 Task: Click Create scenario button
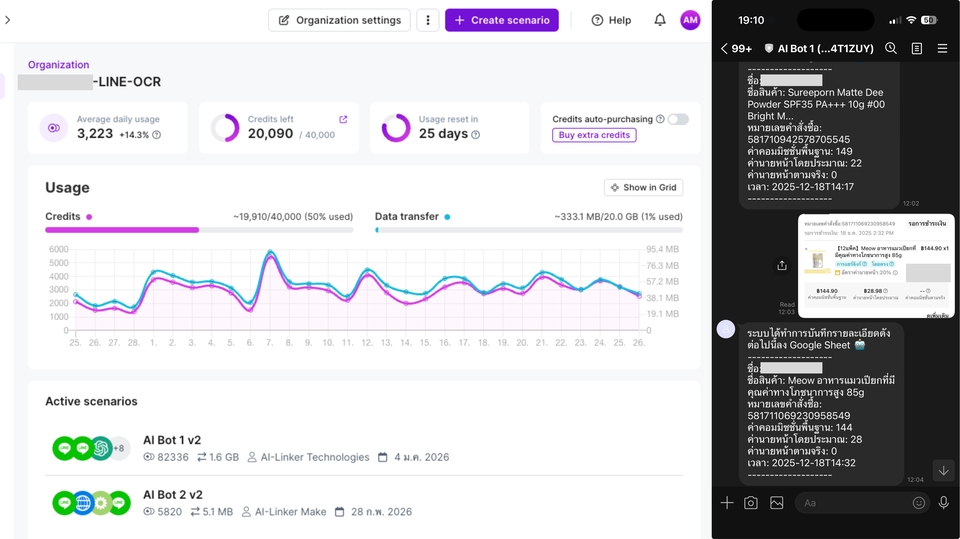[501, 20]
